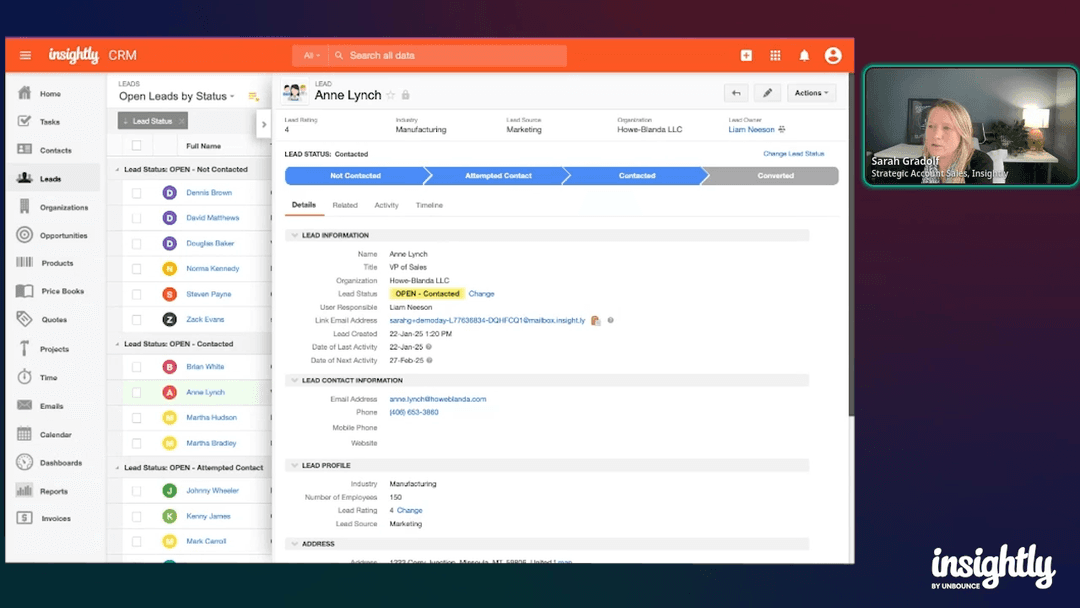The height and width of the screenshot is (608, 1080).
Task: Switch to the Related tab
Action: [x=345, y=205]
